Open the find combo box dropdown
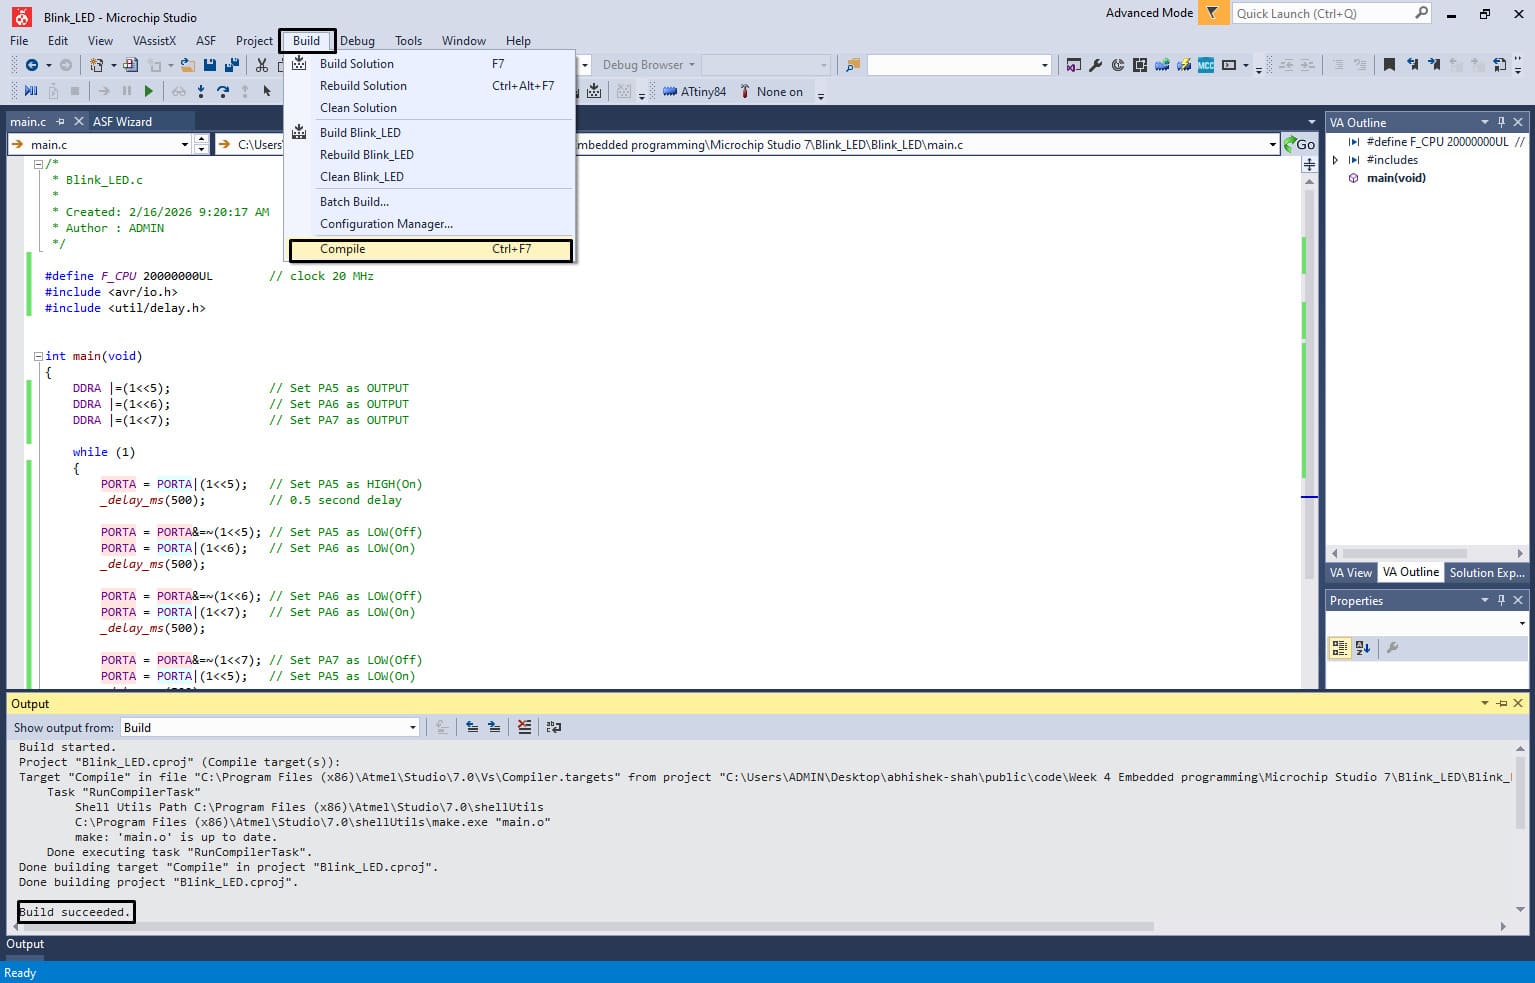This screenshot has width=1535, height=983. tap(1045, 65)
